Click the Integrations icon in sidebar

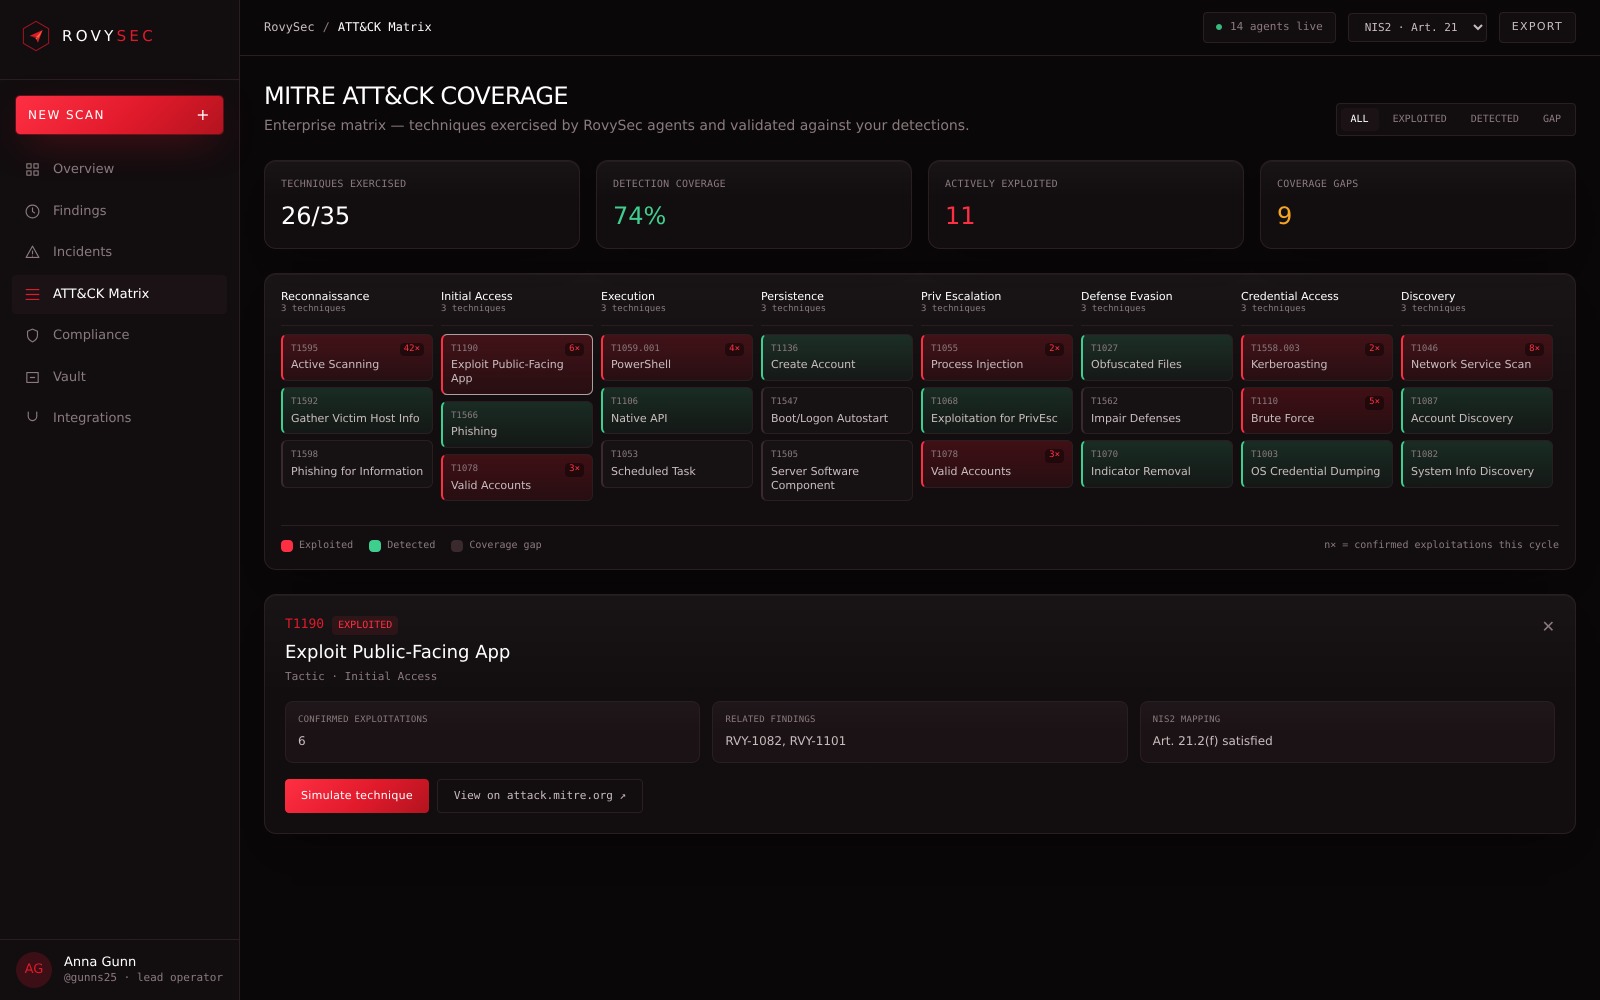click(32, 417)
